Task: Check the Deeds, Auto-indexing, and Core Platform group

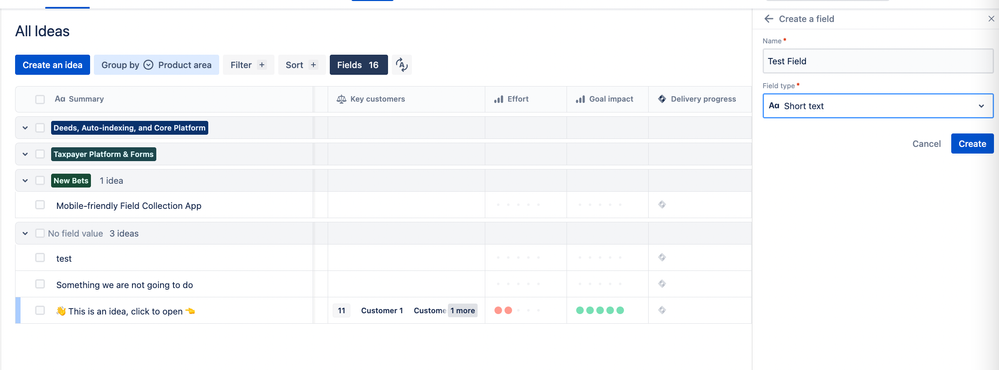Action: pyautogui.click(x=40, y=127)
